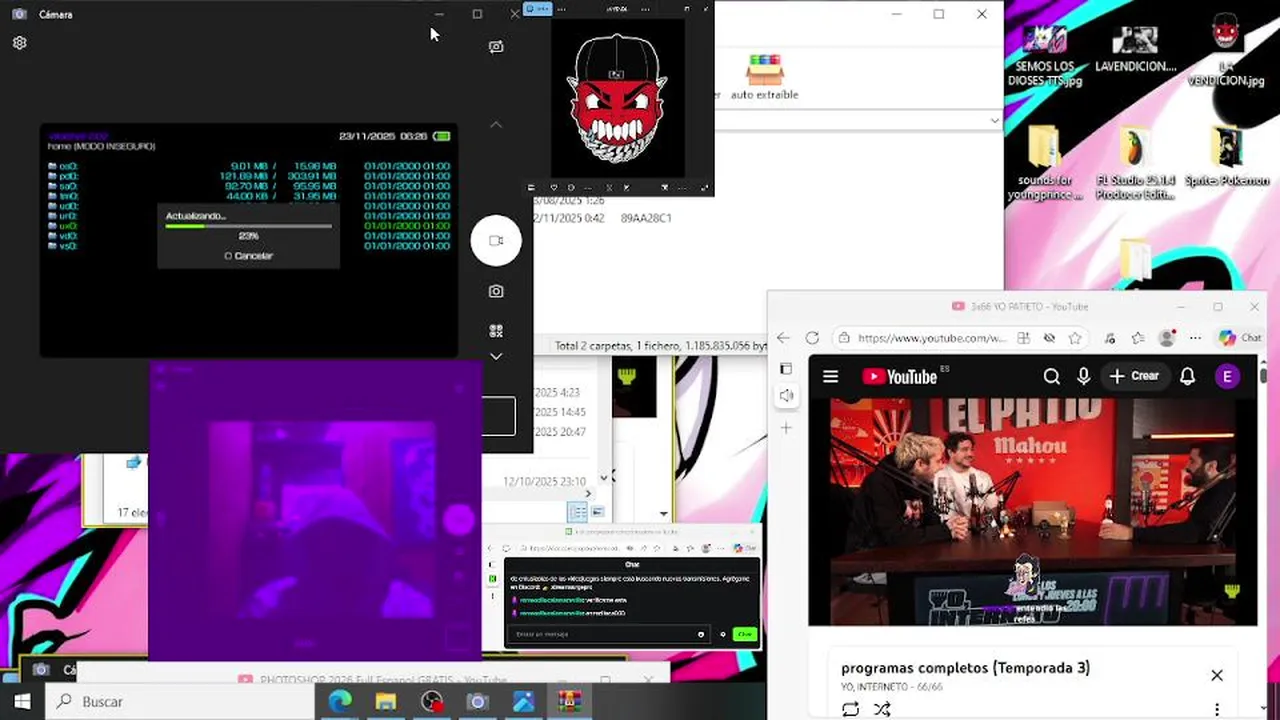Go to YouTube home via logo
The image size is (1280, 720).
pyautogui.click(x=900, y=377)
